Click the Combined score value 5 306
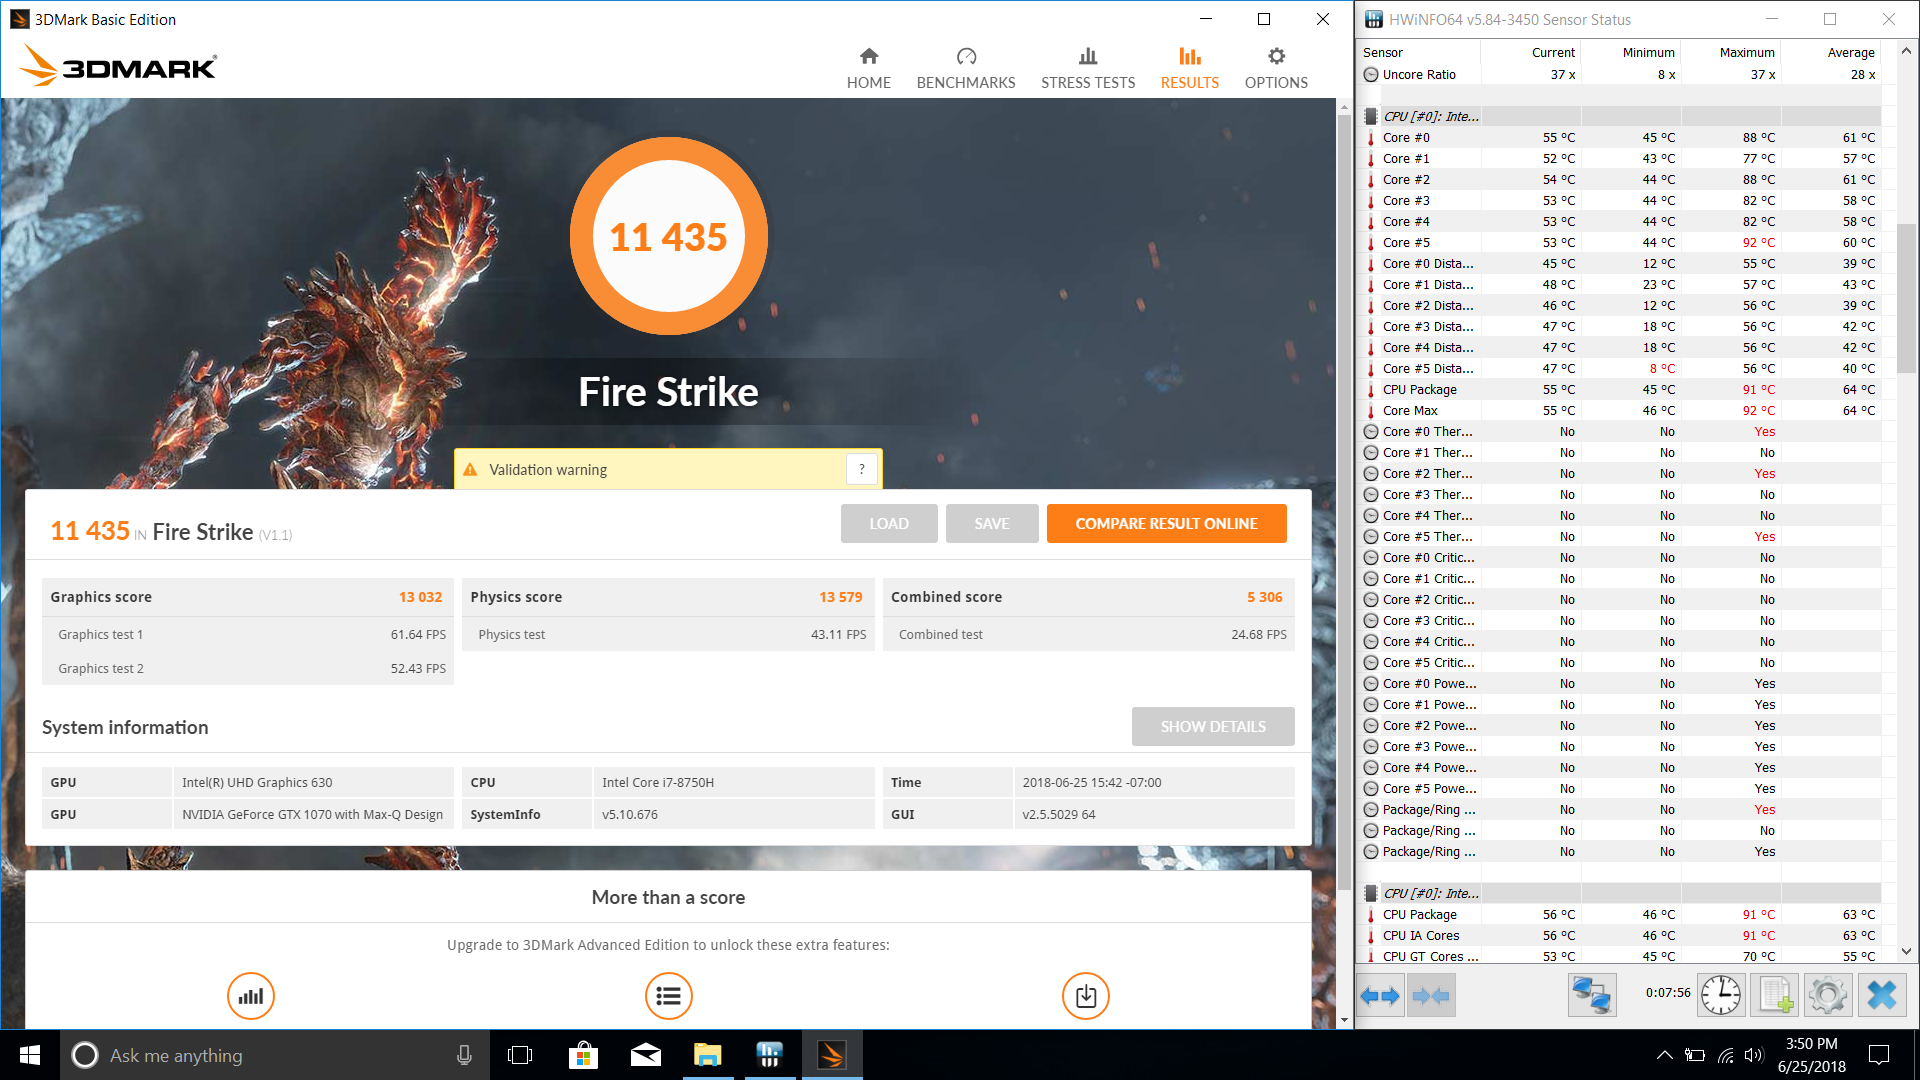 [1264, 597]
